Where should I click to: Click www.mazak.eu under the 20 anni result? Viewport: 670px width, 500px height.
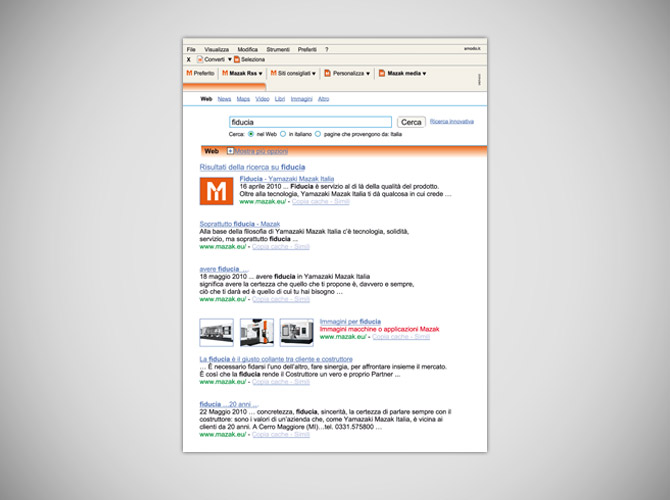click(x=223, y=434)
